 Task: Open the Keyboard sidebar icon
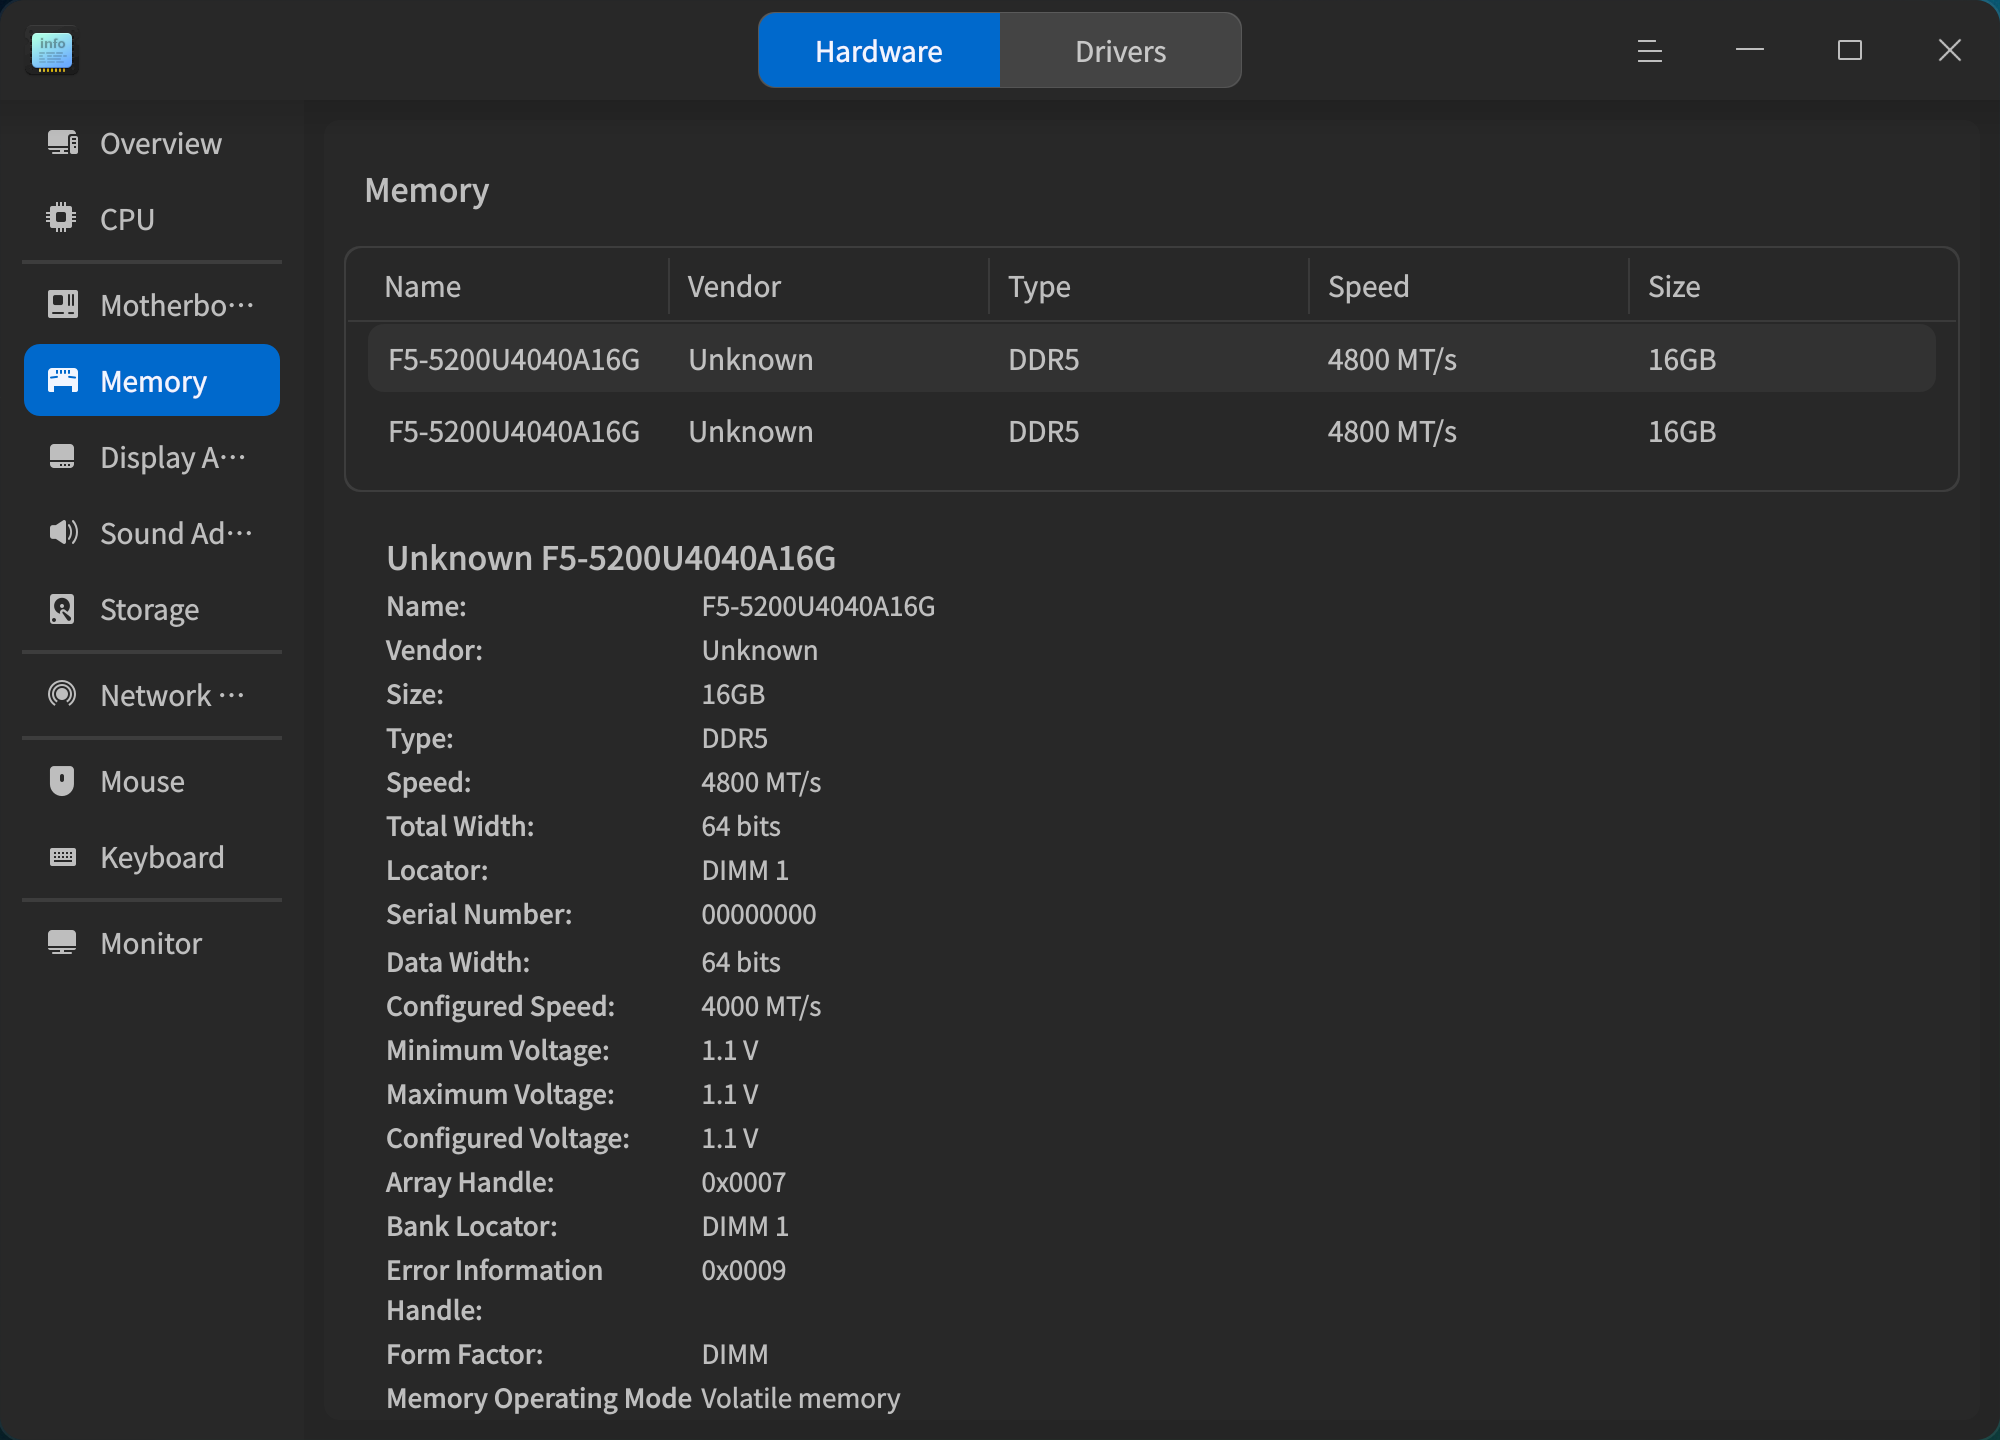click(x=63, y=857)
